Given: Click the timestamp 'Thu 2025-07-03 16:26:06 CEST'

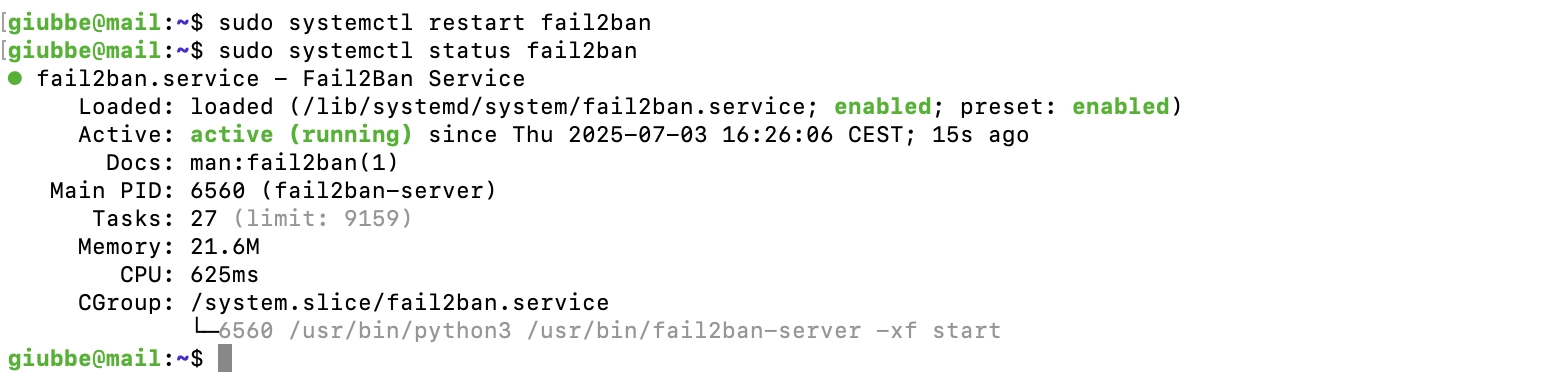Looking at the screenshot, I should tap(706, 134).
